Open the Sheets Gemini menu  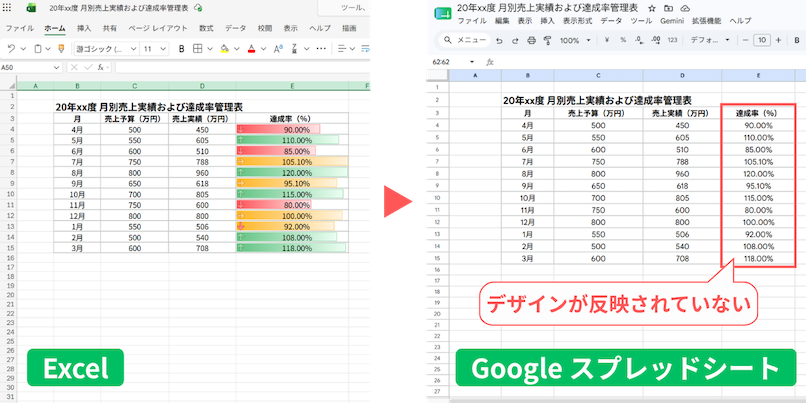(672, 21)
